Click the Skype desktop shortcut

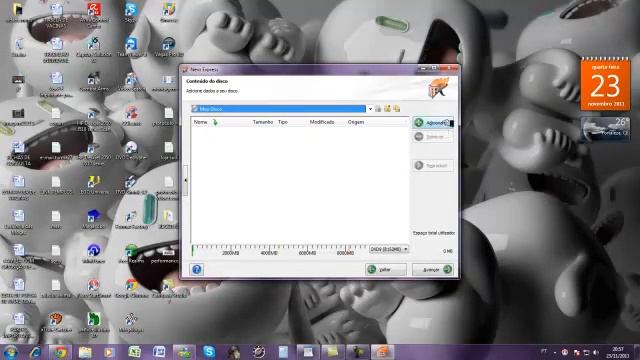[x=131, y=12]
